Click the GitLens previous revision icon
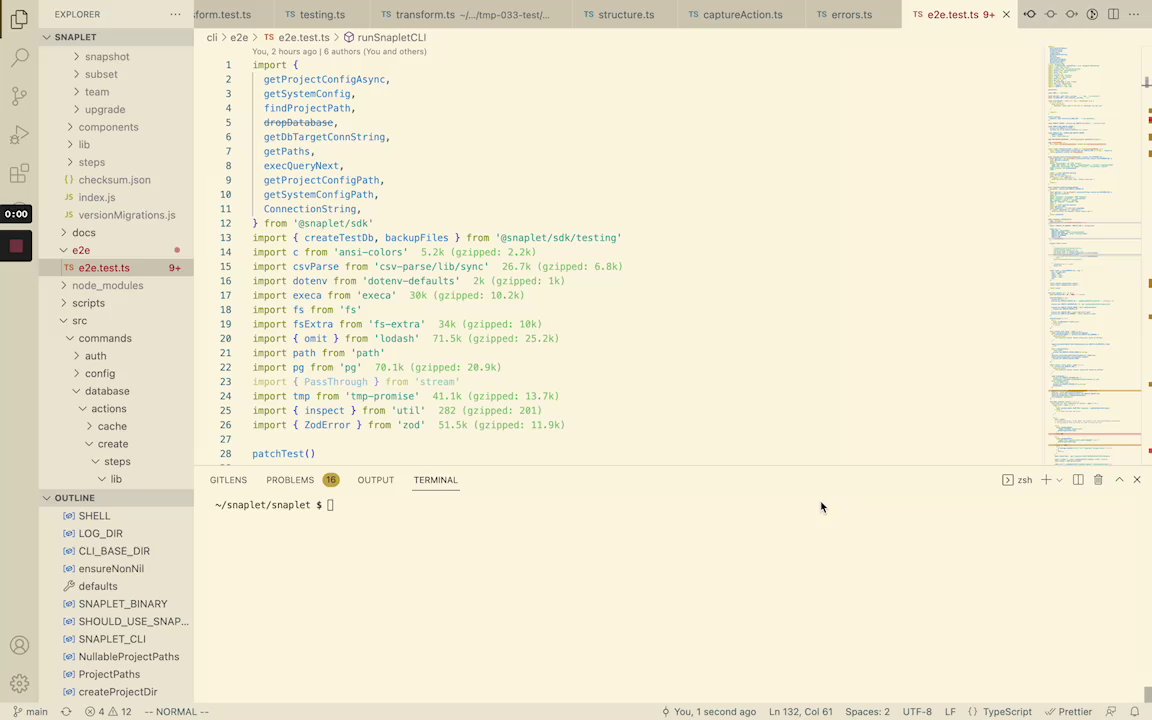 [1030, 14]
